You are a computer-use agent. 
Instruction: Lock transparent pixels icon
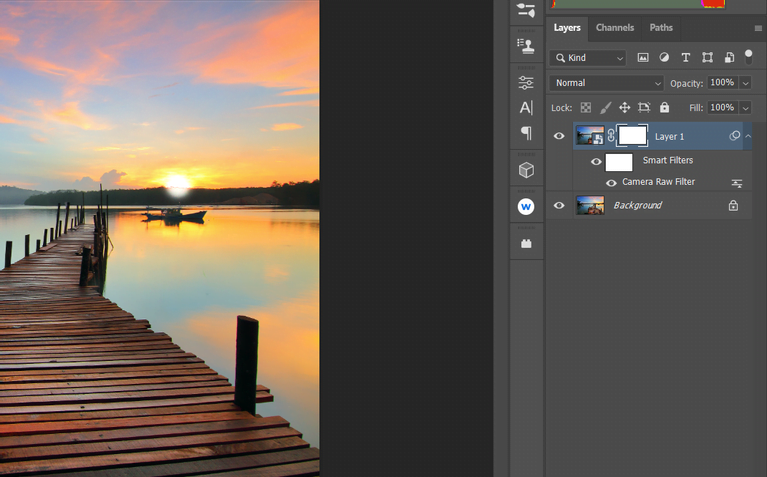[586, 108]
